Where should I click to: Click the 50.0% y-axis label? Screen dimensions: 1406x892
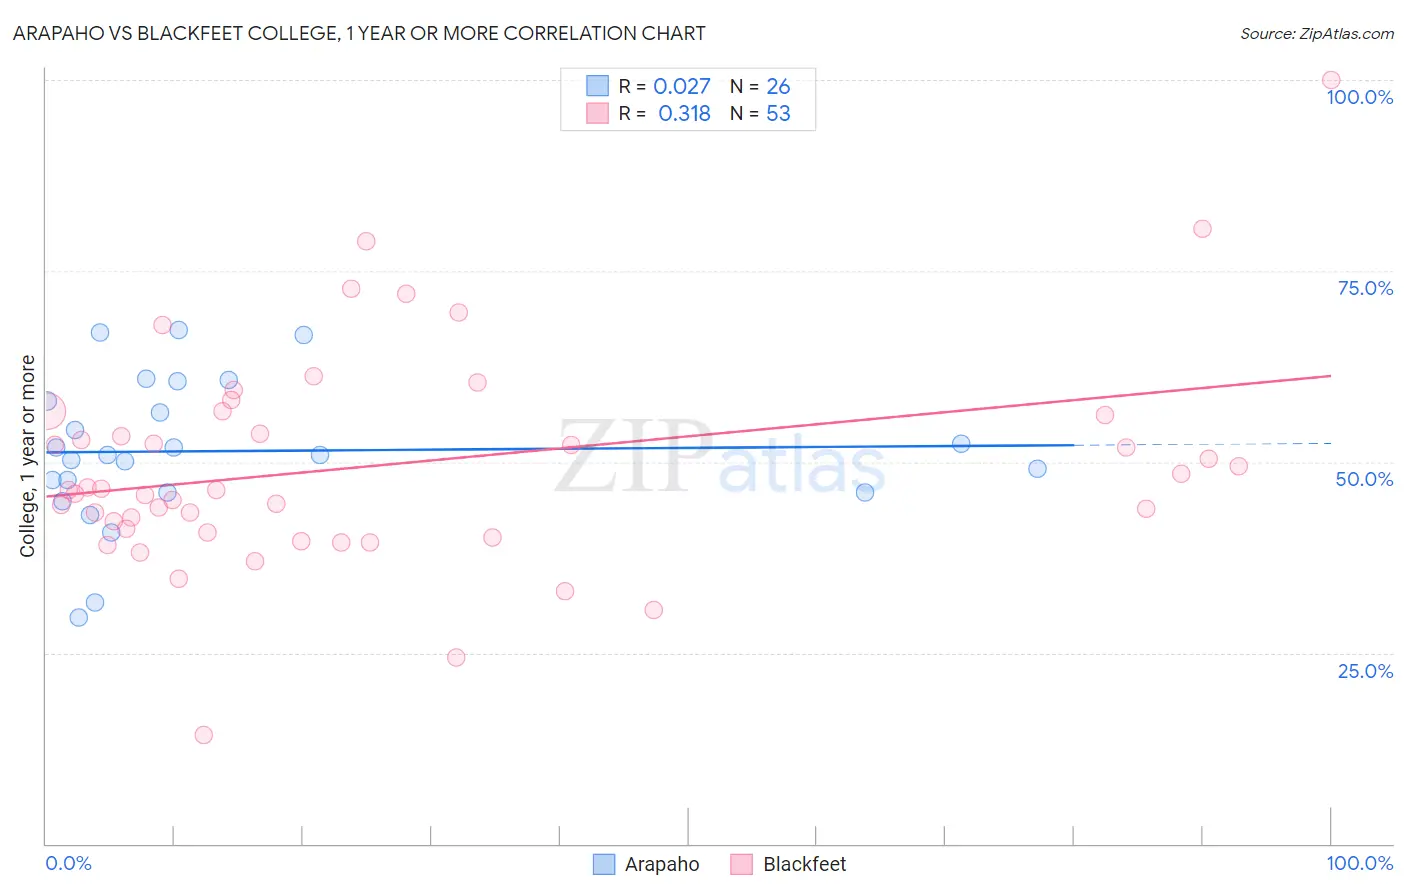(x=1364, y=479)
